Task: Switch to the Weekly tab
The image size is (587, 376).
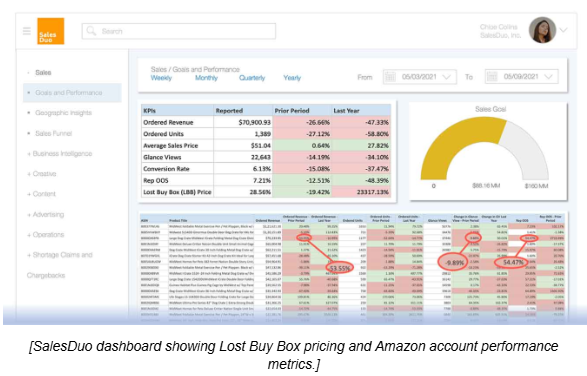Action: [x=161, y=78]
